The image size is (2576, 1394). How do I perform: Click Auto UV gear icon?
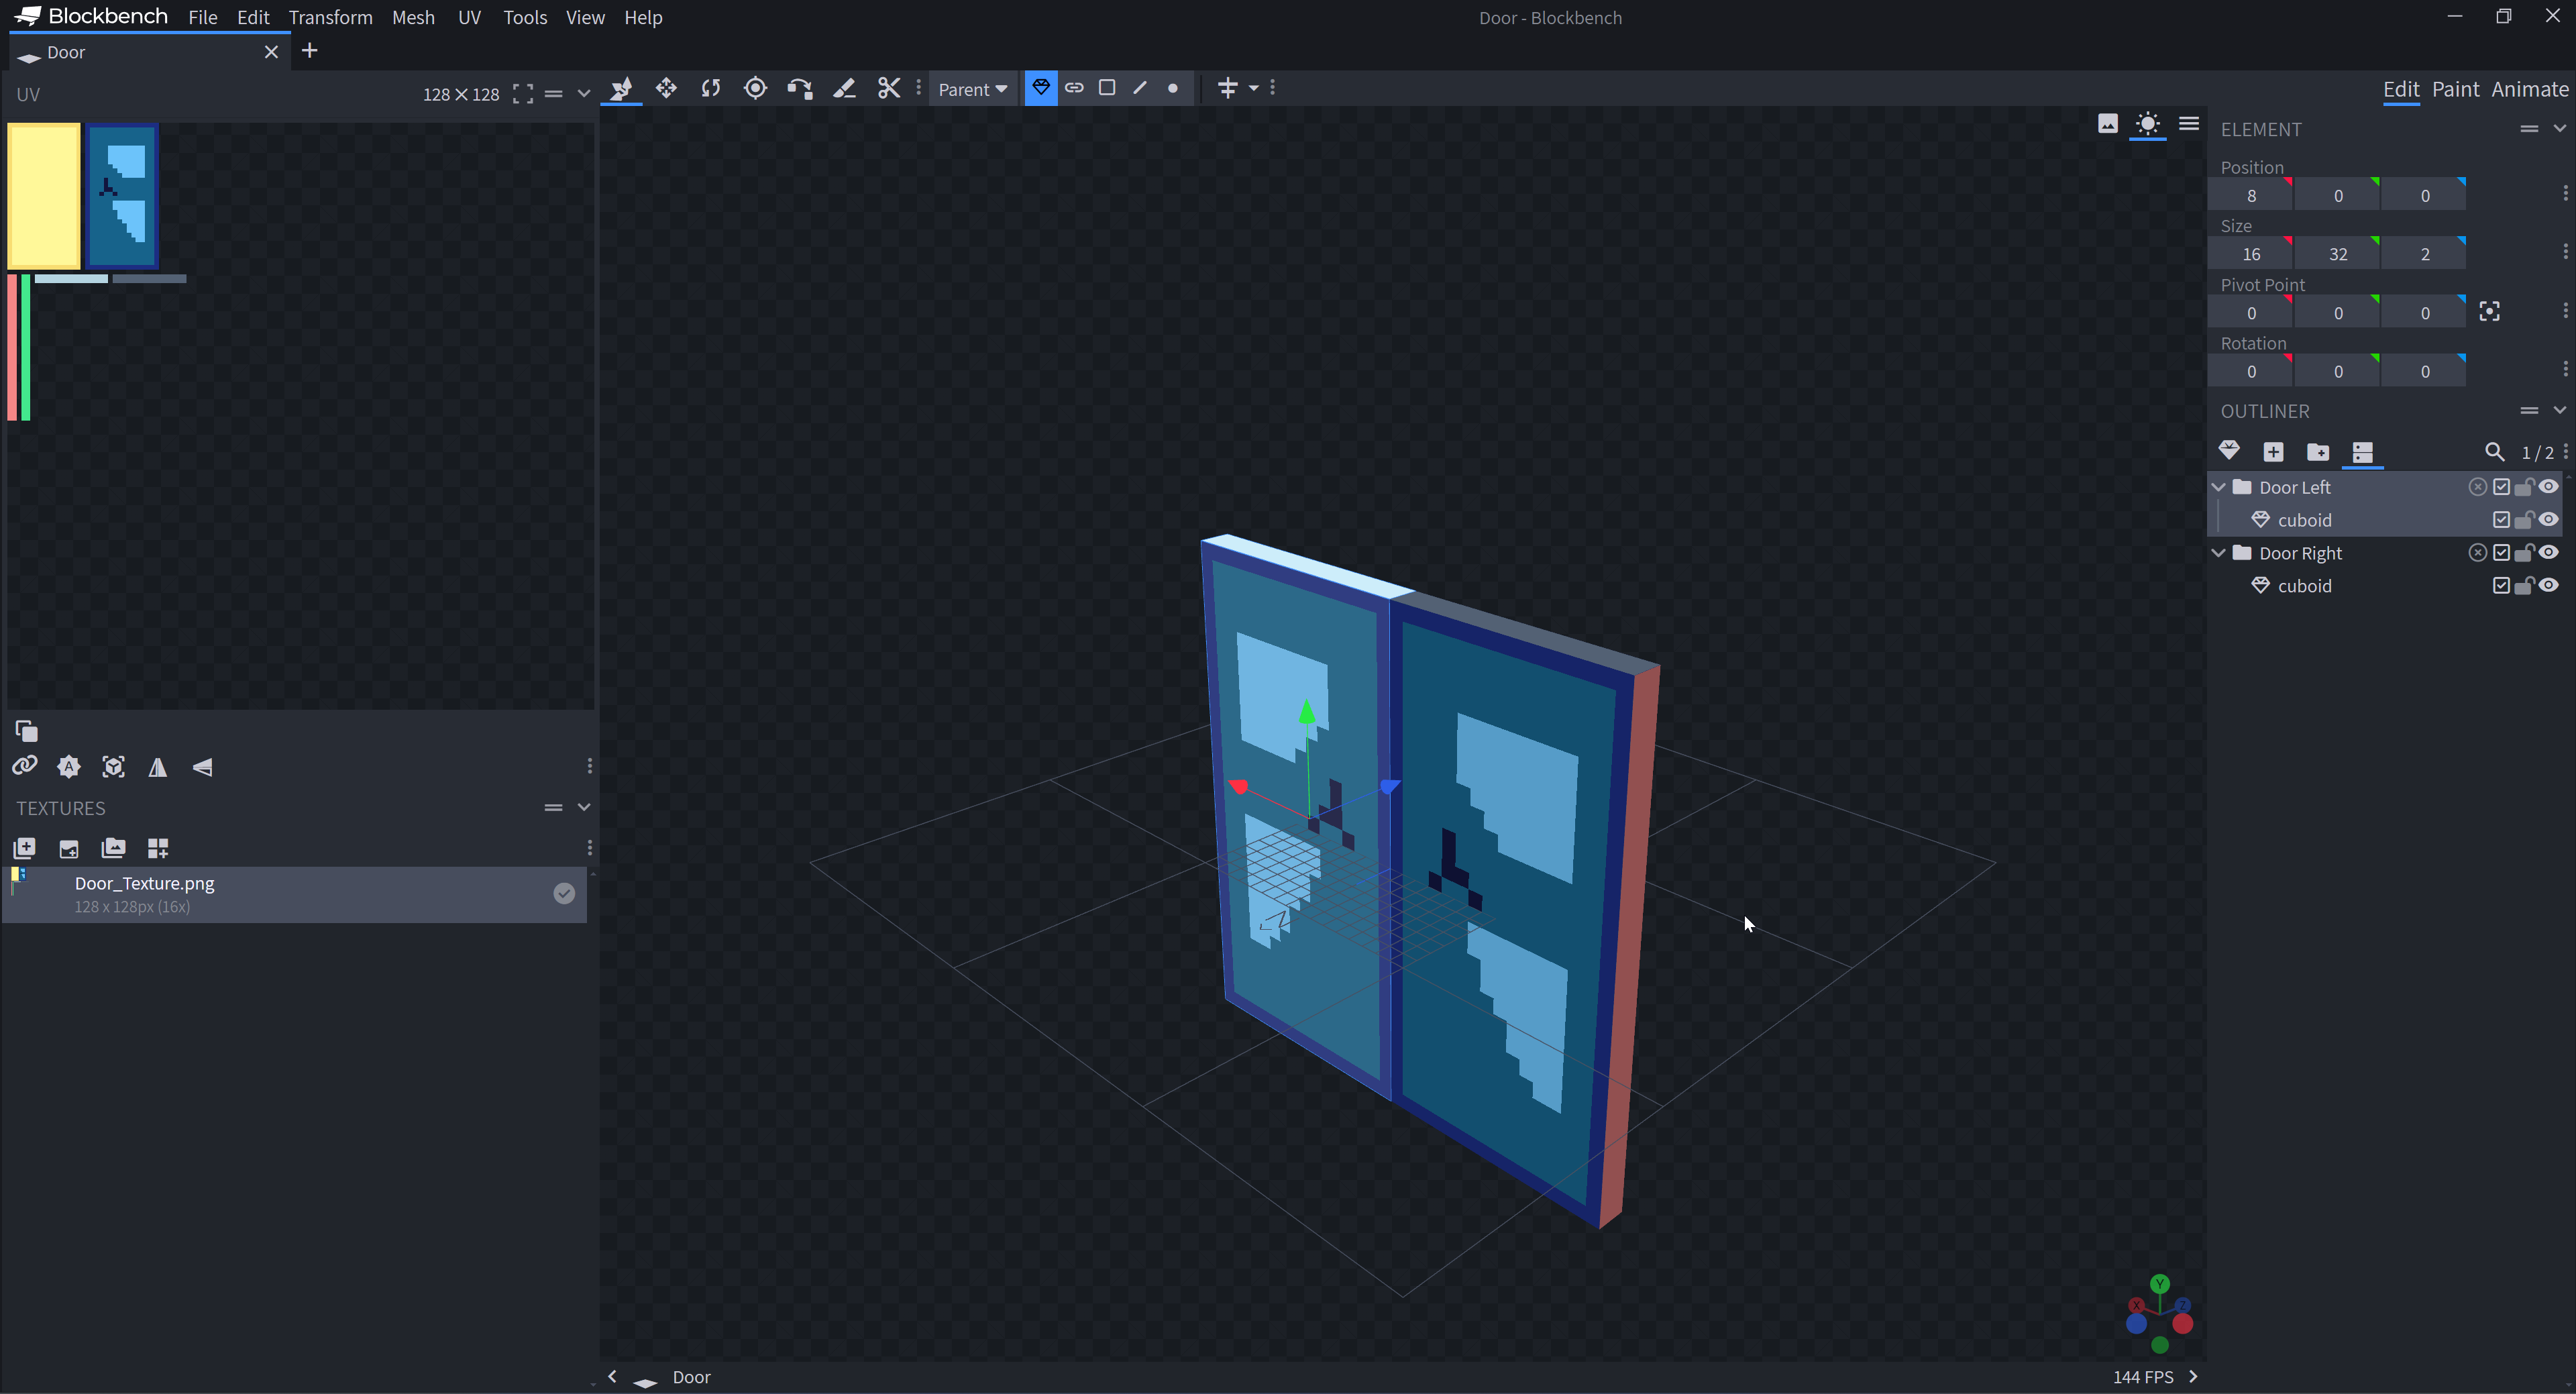69,767
